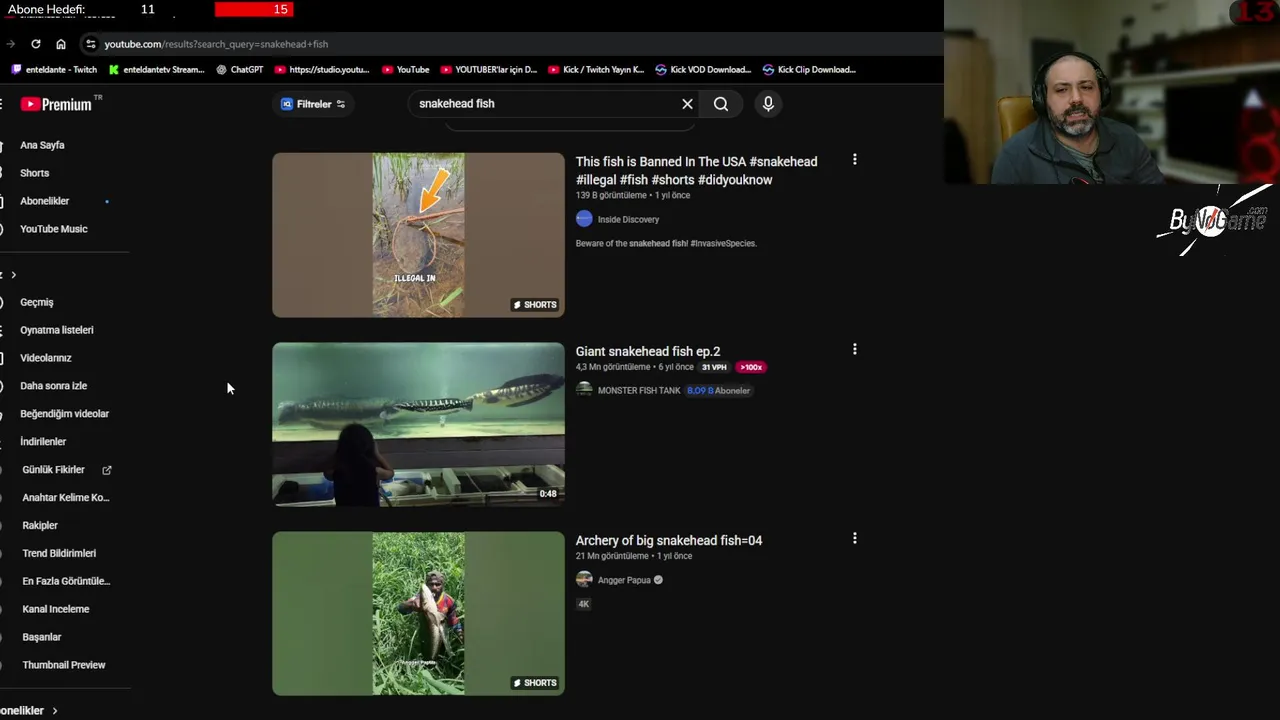Open Kick VOD Download bookmark
Image resolution: width=1280 pixels, height=720 pixels.
point(703,70)
